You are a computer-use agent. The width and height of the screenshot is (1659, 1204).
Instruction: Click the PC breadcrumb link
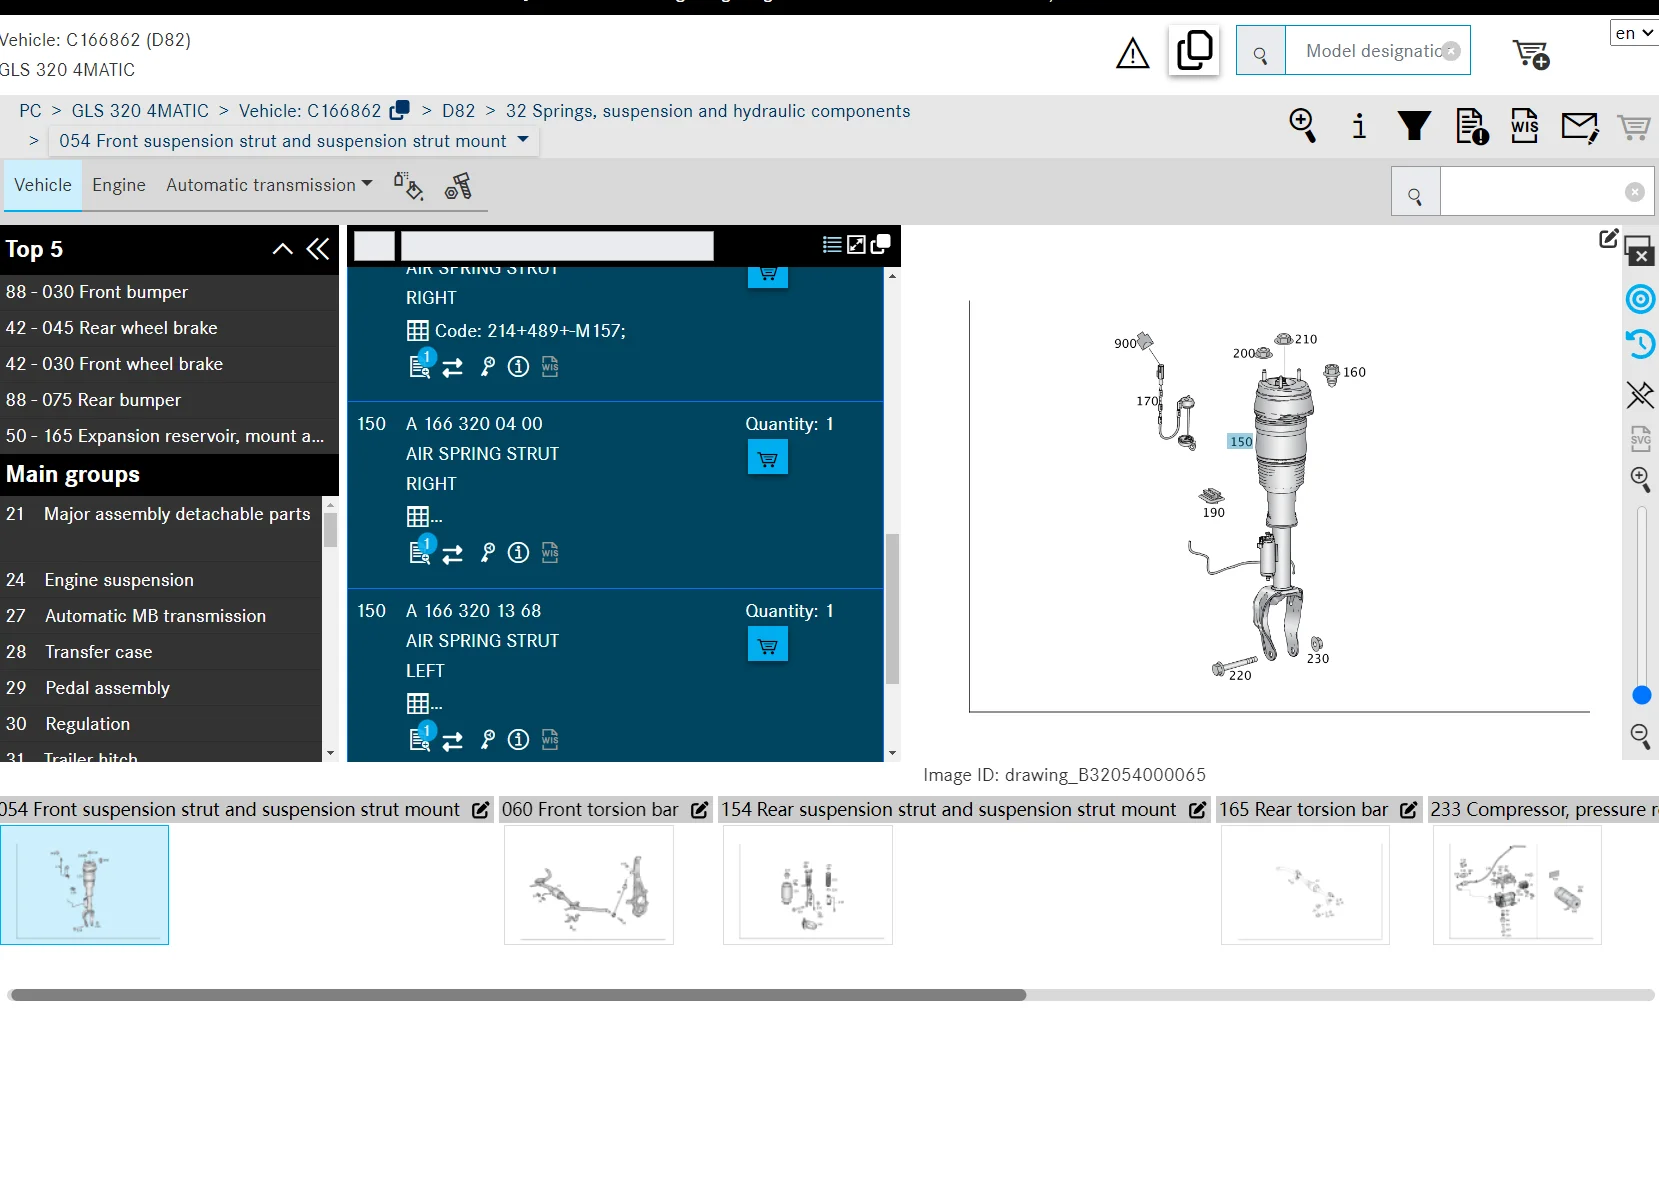coord(30,111)
